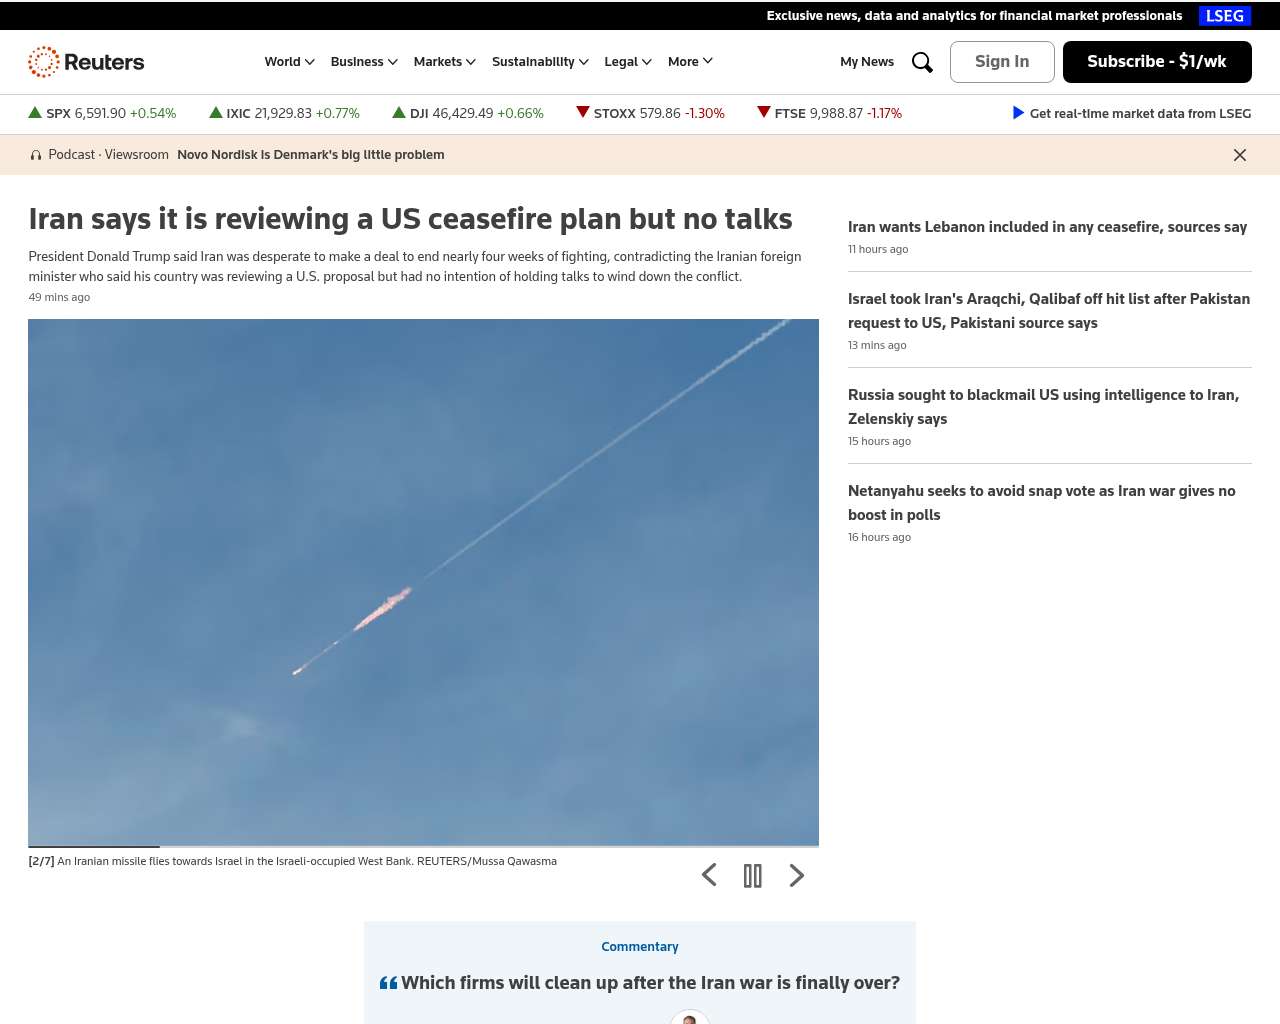This screenshot has width=1280, height=1024.
Task: Pause the image slideshow
Action: click(753, 876)
